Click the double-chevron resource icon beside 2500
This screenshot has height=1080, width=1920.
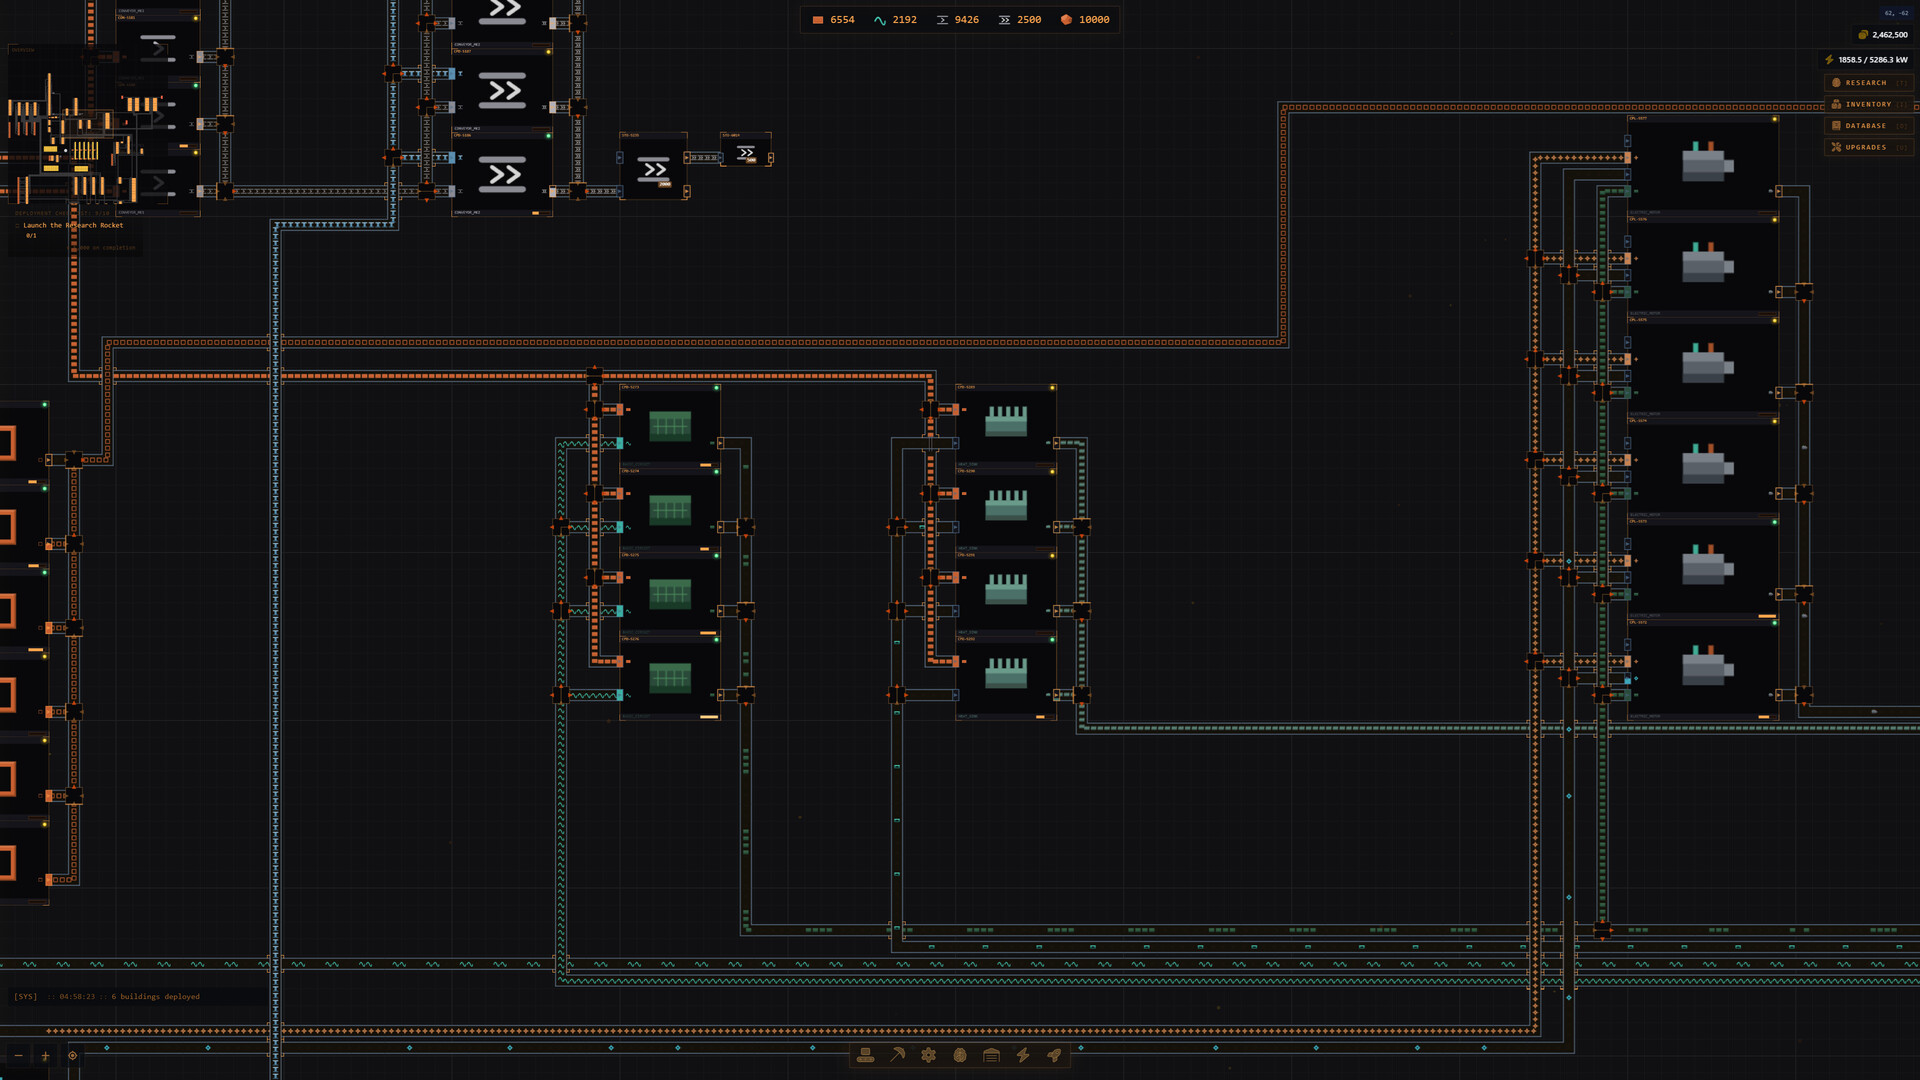[x=1004, y=20]
